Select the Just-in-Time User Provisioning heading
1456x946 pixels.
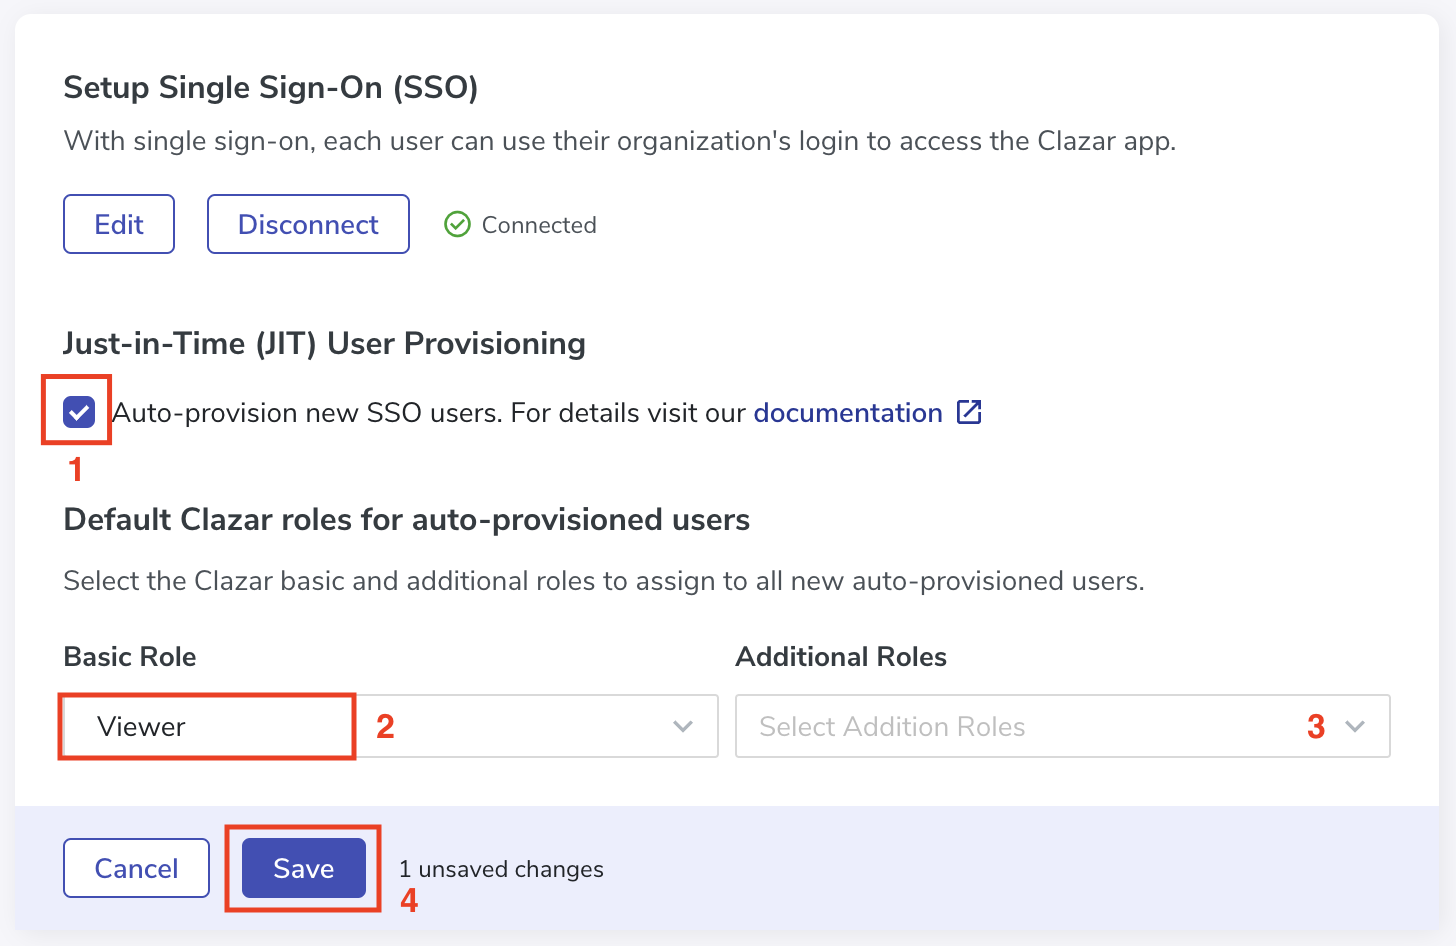[x=324, y=343]
